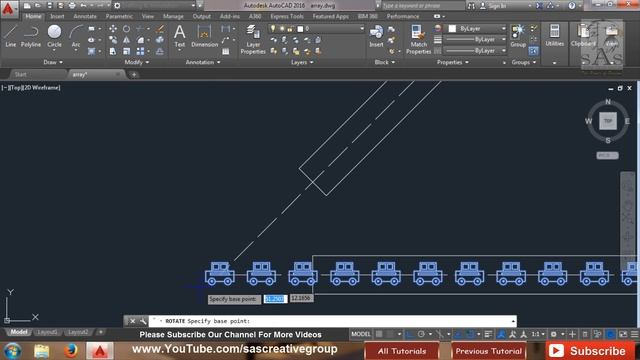Toggle the MODEL space button
This screenshot has width=640, height=360.
coord(361,334)
